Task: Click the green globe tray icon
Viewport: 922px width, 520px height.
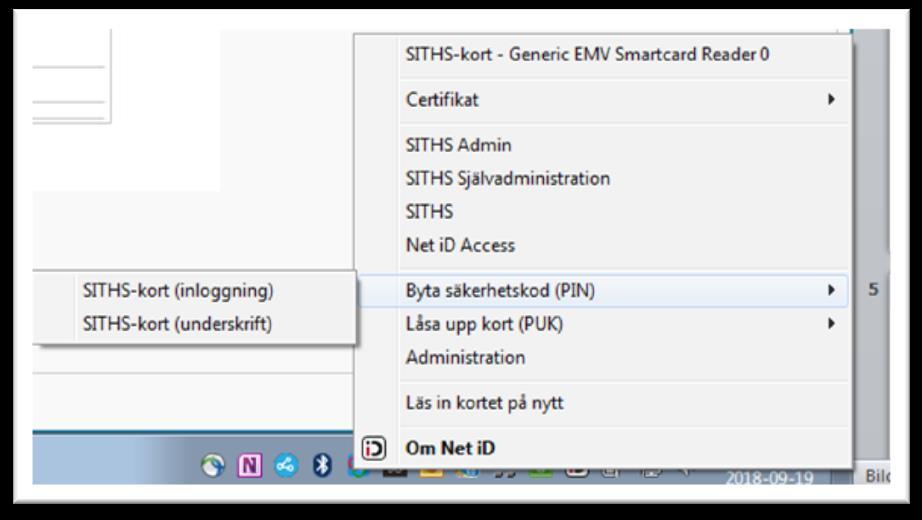Action: coord(213,466)
